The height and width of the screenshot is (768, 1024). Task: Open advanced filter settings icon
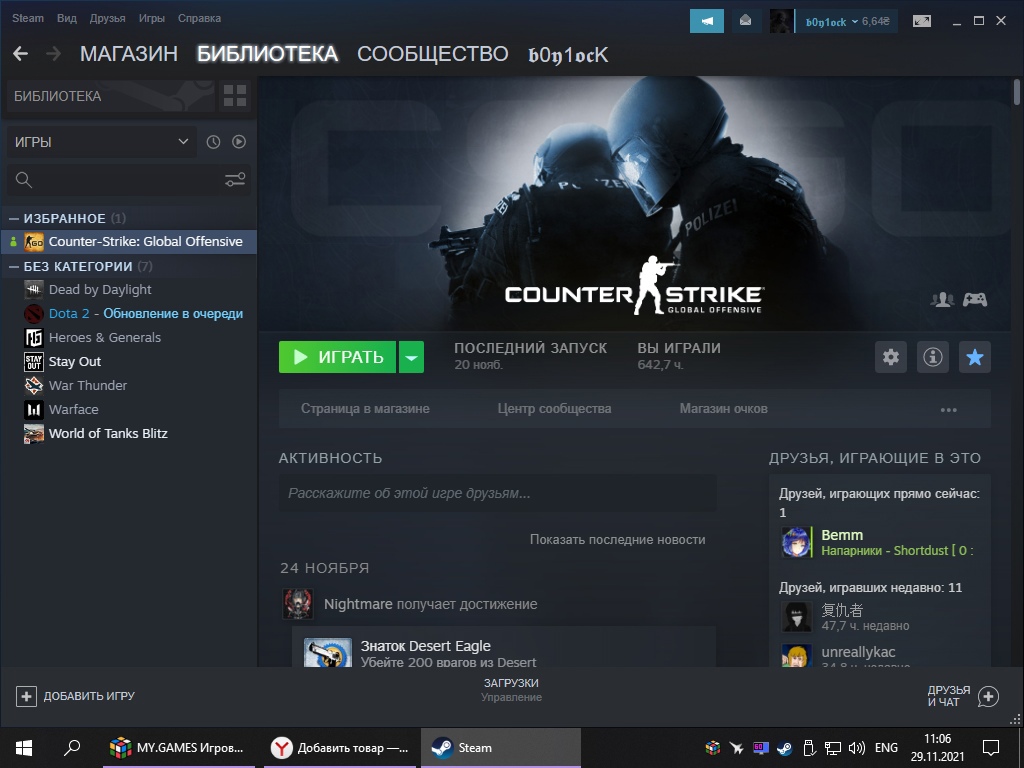[235, 180]
